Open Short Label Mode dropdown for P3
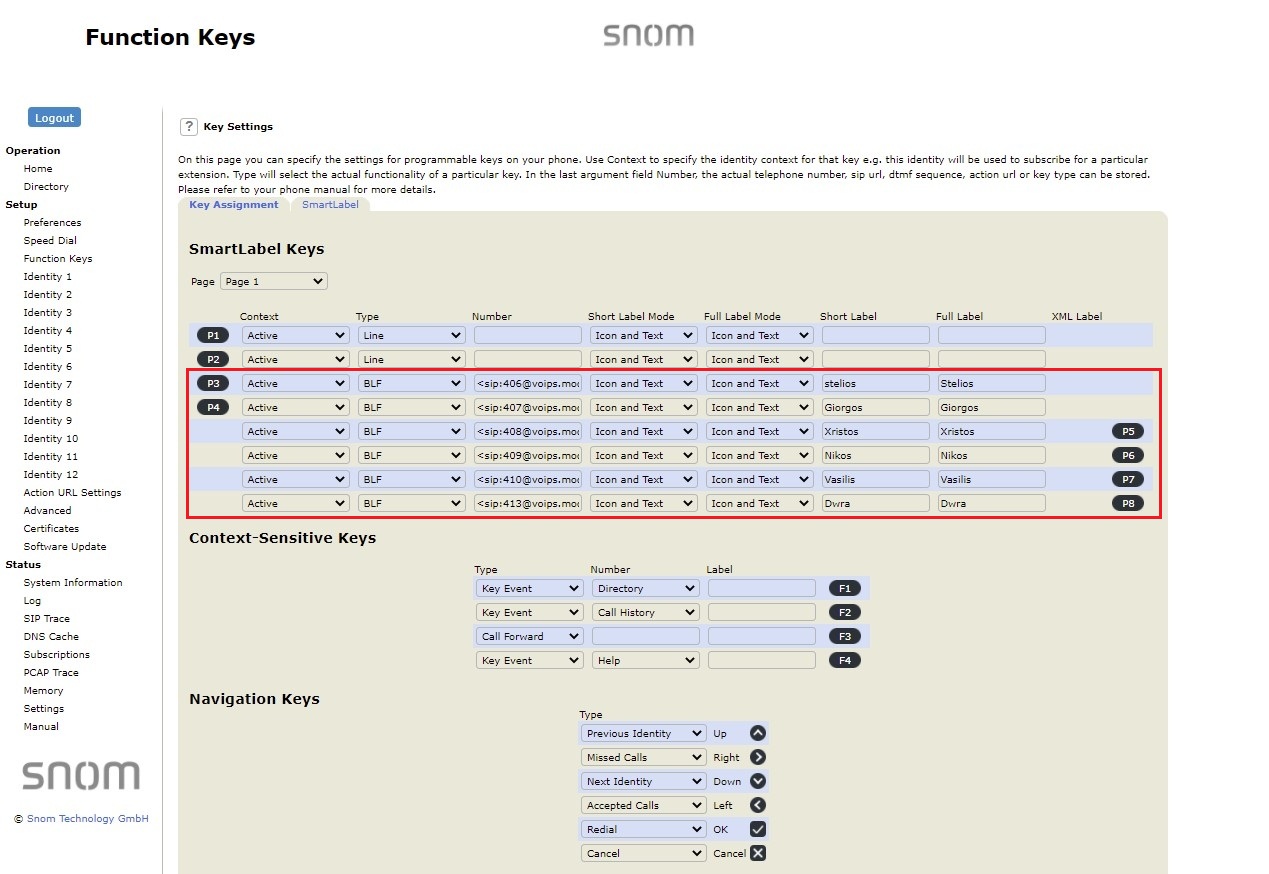The image size is (1269, 874). (x=643, y=383)
